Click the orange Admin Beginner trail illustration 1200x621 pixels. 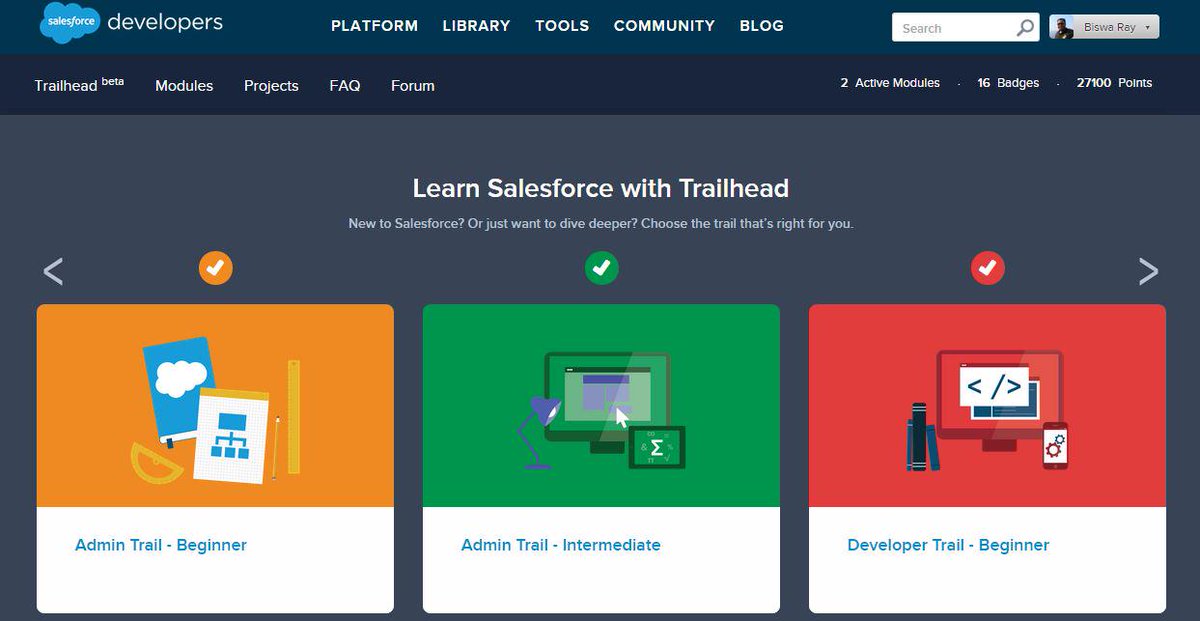215,406
